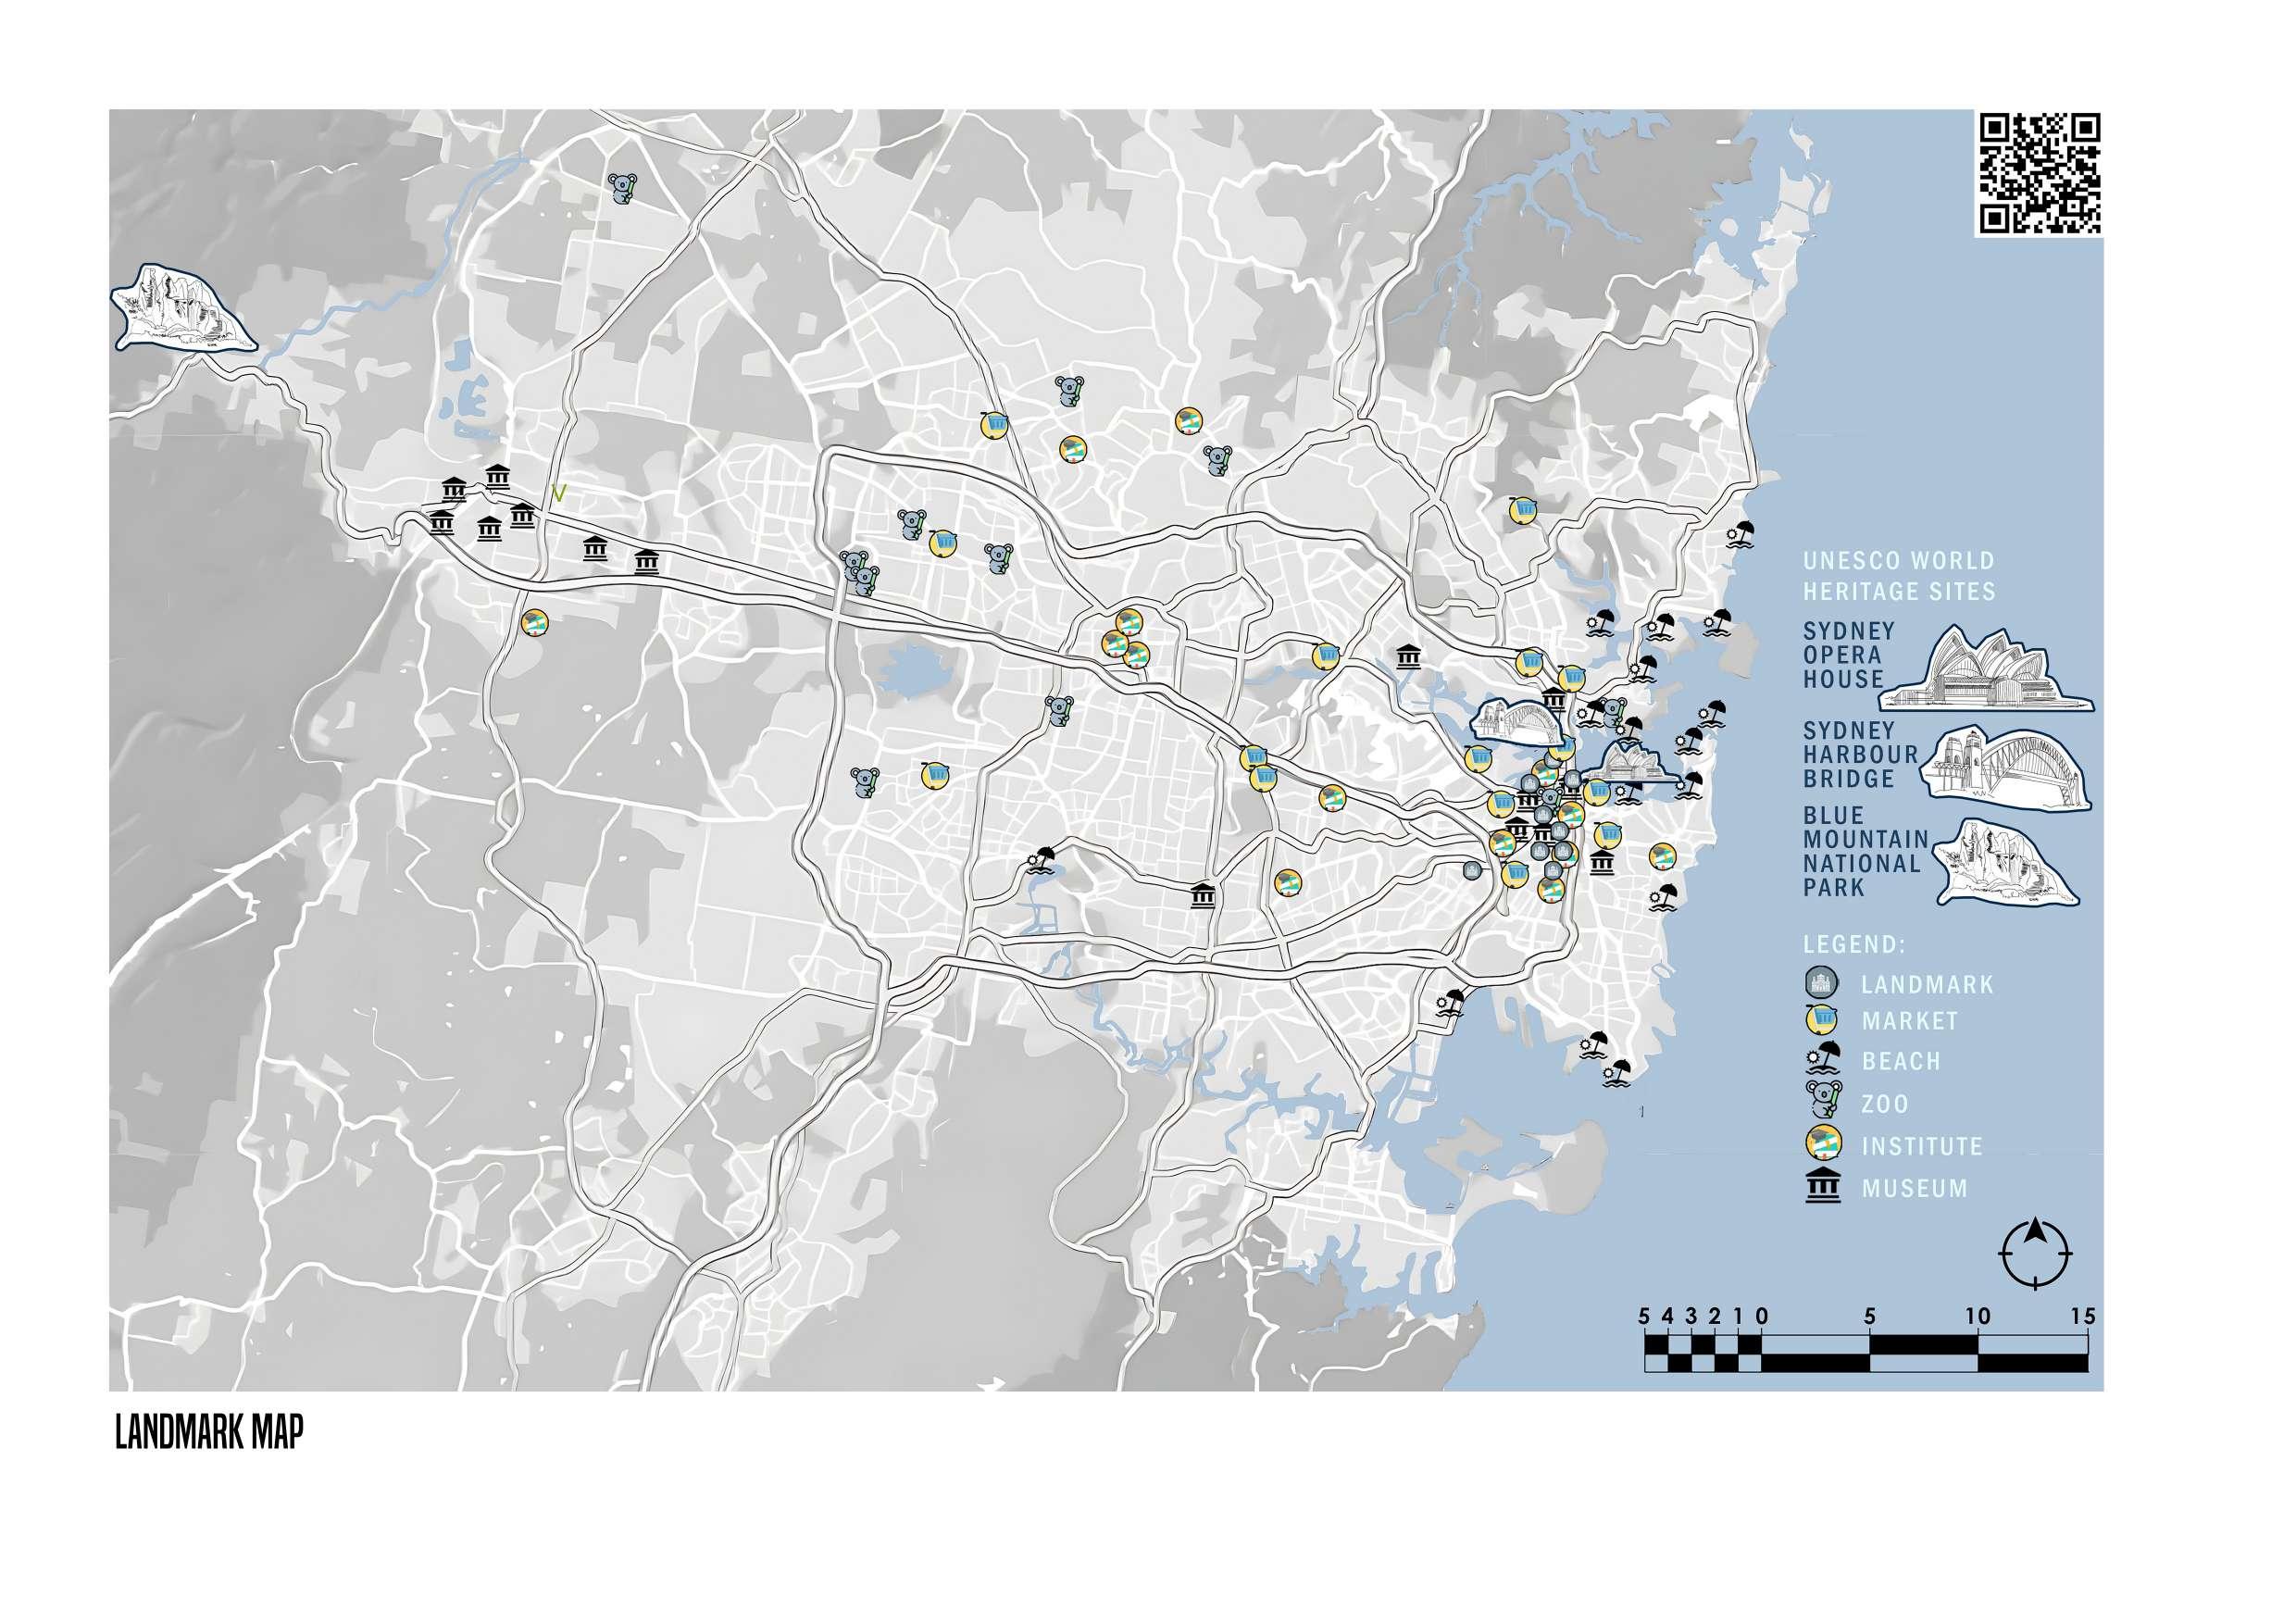Viewport: 2296px width, 1623px height.
Task: Click the 'INSTITUTE' legend label
Action: click(x=1921, y=1146)
